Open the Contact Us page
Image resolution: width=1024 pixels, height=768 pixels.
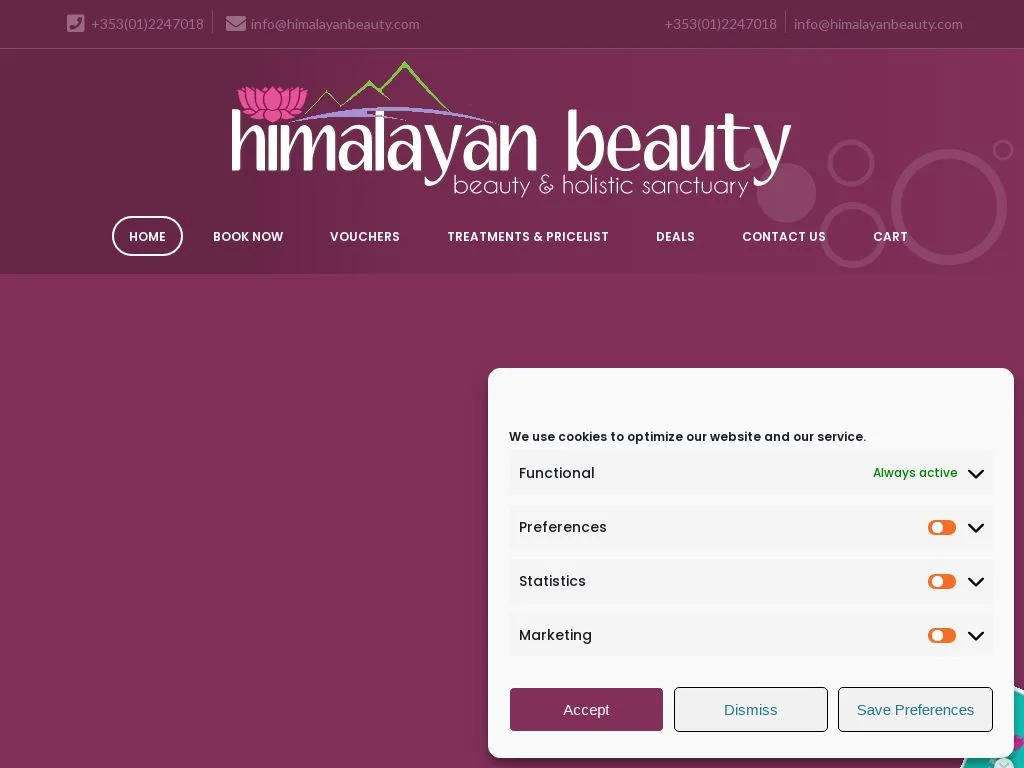[784, 236]
